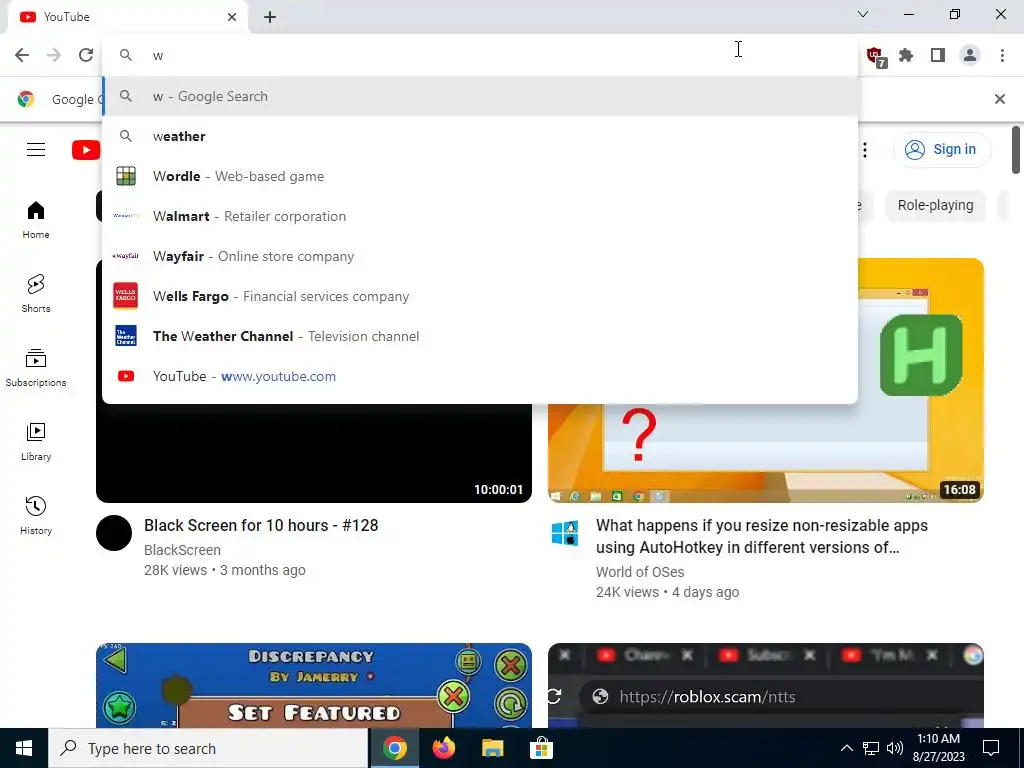Screen dimensions: 1024x768
Task: Open Library in the sidebar
Action: (x=36, y=442)
